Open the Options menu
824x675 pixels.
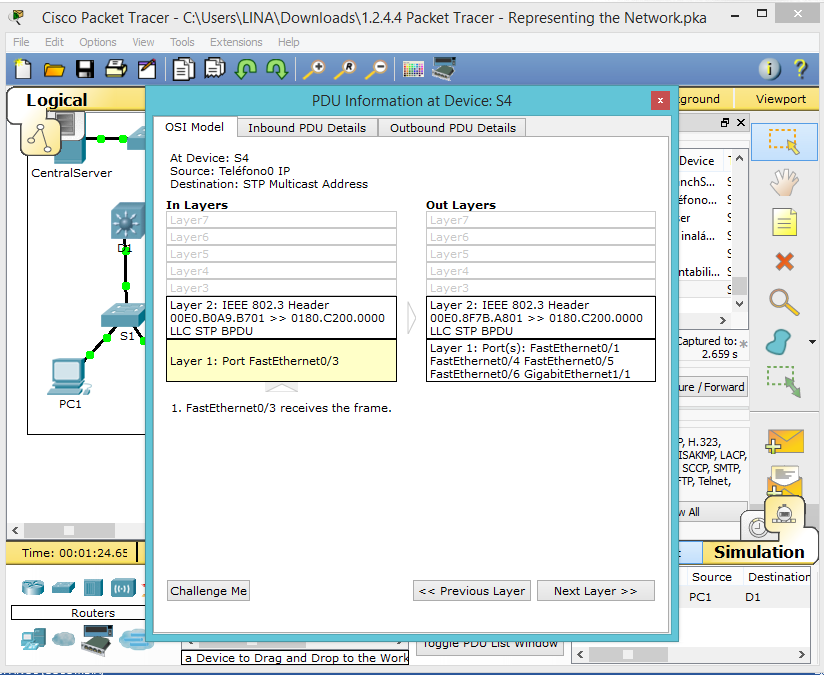[98, 42]
